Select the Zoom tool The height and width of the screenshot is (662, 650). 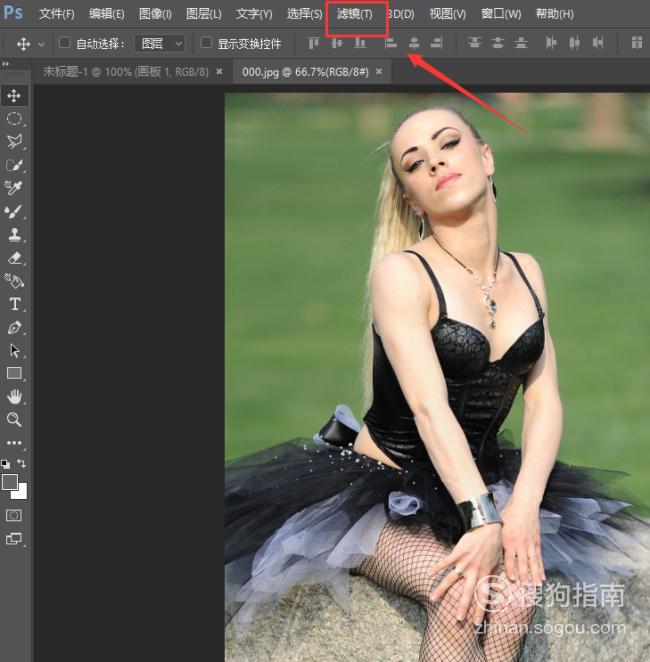click(14, 419)
